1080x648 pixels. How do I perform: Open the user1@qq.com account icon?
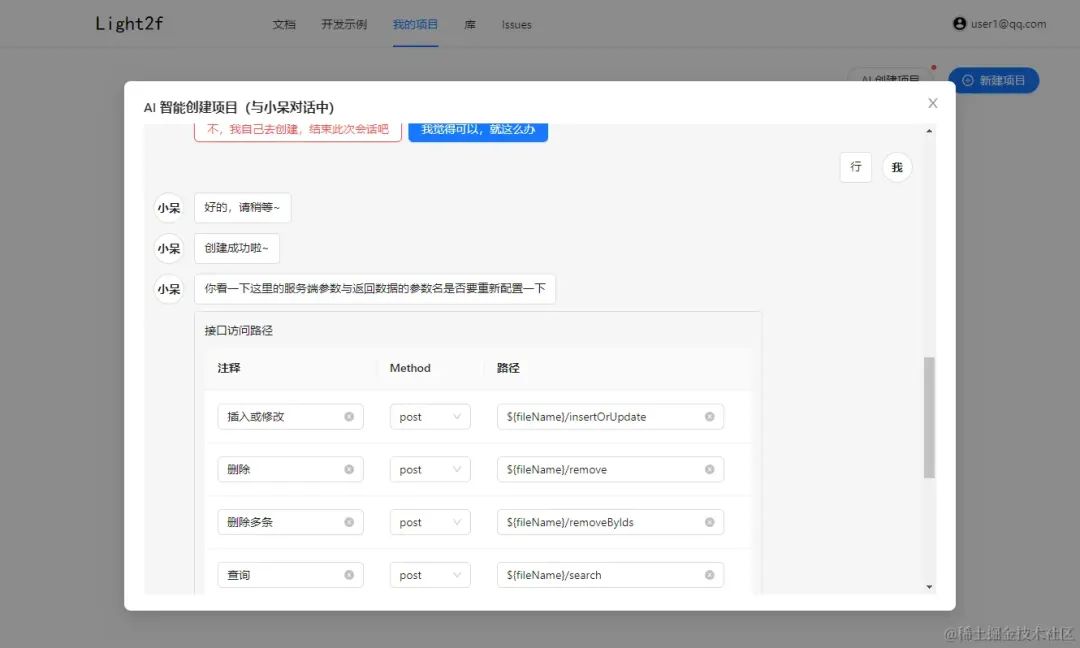click(961, 24)
